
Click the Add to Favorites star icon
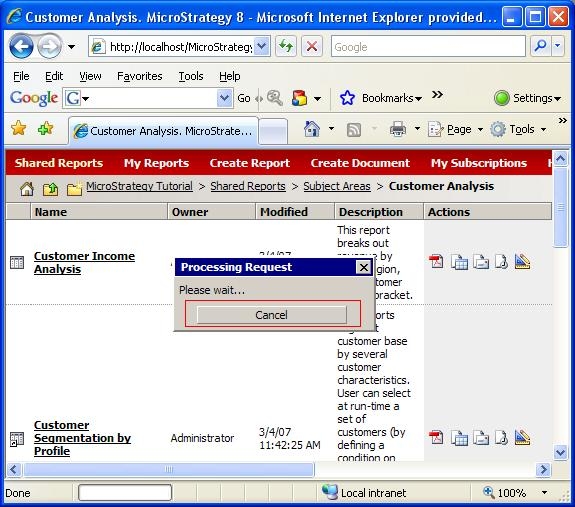point(45,128)
